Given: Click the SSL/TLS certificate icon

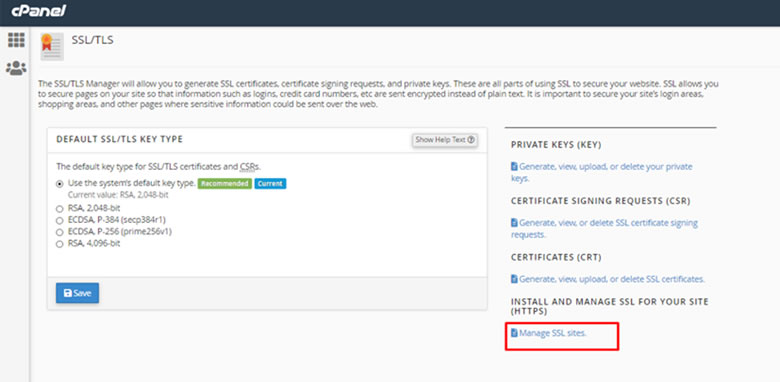Looking at the screenshot, I should coord(52,46).
